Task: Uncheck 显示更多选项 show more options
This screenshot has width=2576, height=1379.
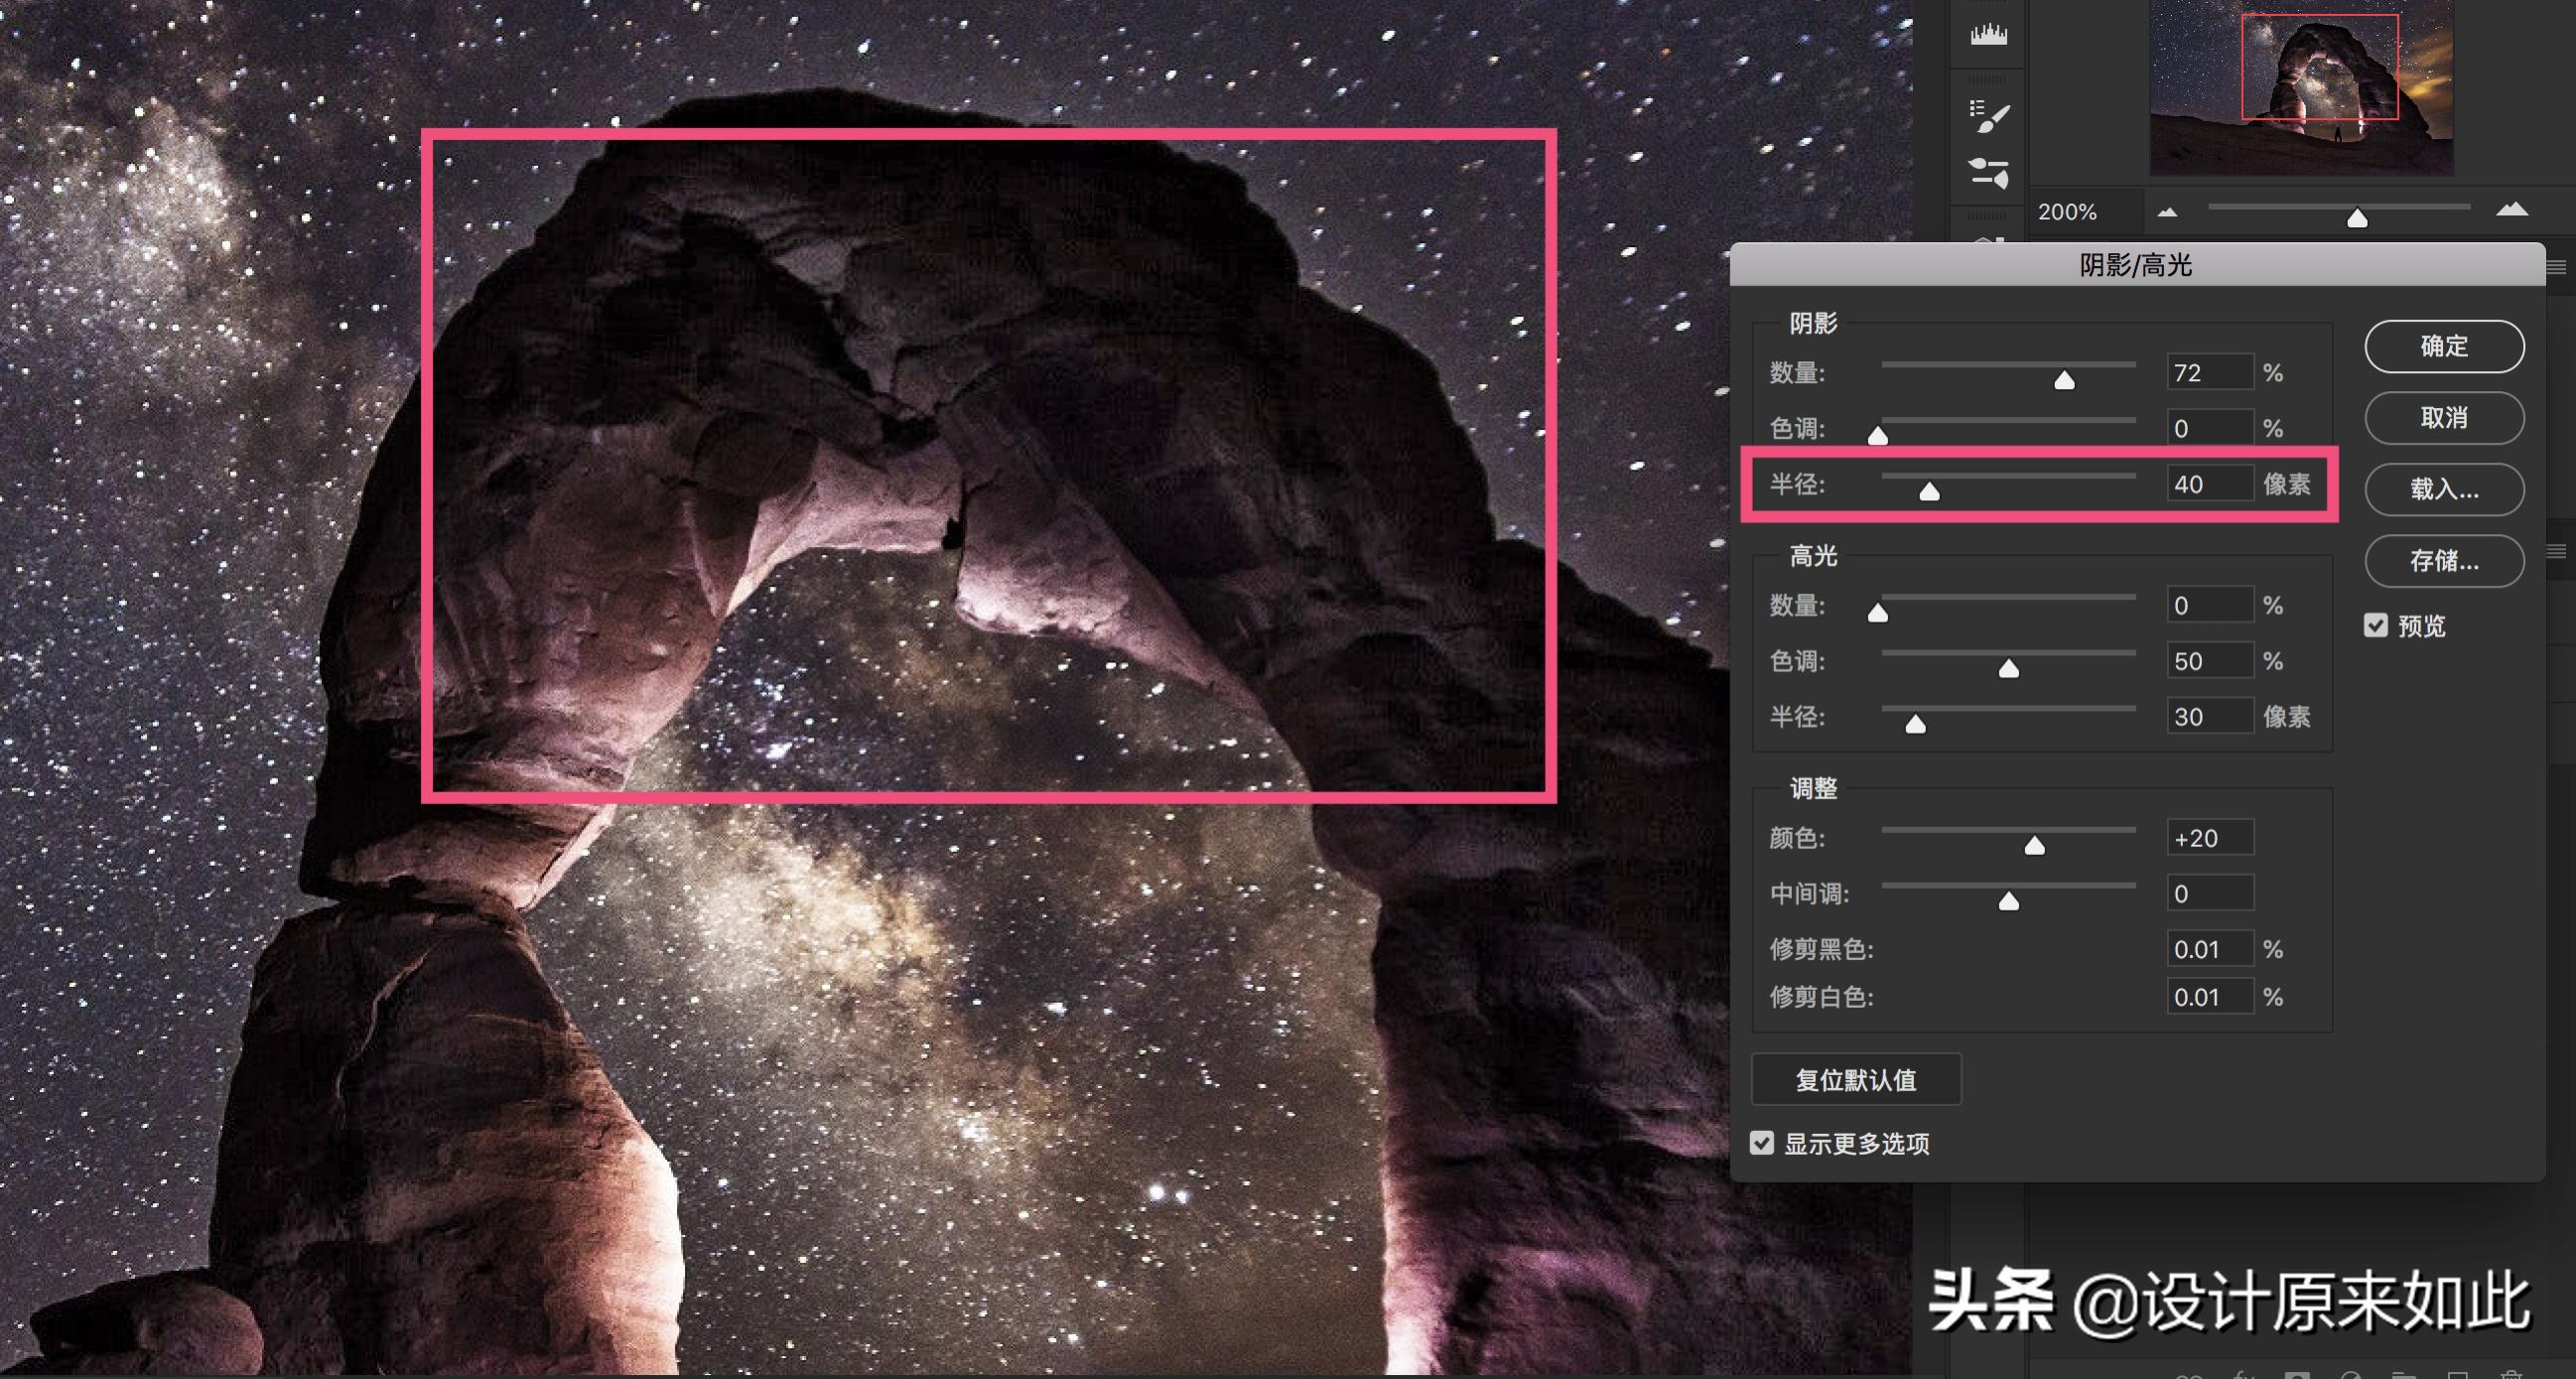Action: (1762, 1143)
